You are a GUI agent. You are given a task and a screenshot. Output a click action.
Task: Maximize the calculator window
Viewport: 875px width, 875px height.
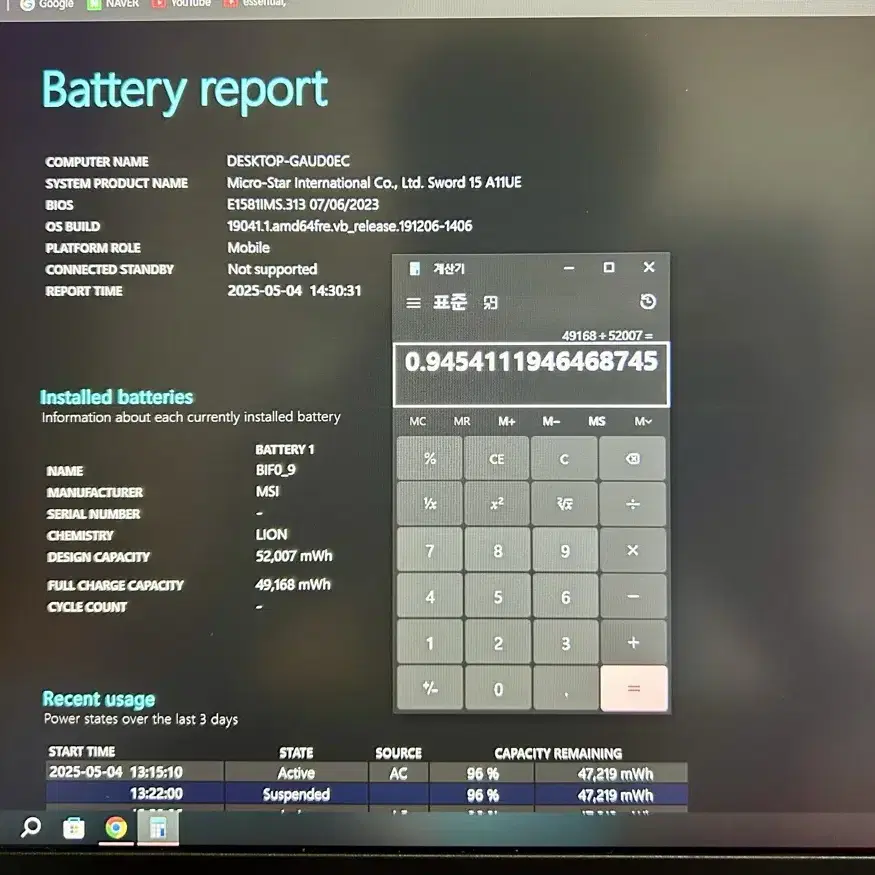point(609,268)
